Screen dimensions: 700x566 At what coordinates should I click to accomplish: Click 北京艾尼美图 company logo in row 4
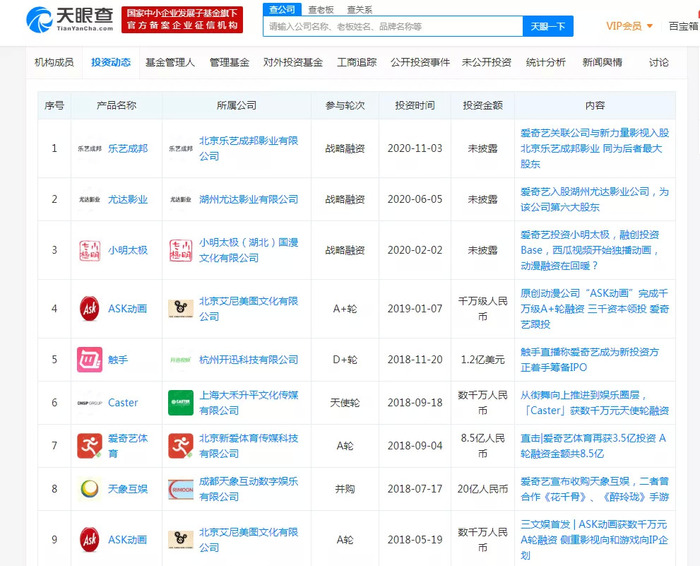point(181,308)
